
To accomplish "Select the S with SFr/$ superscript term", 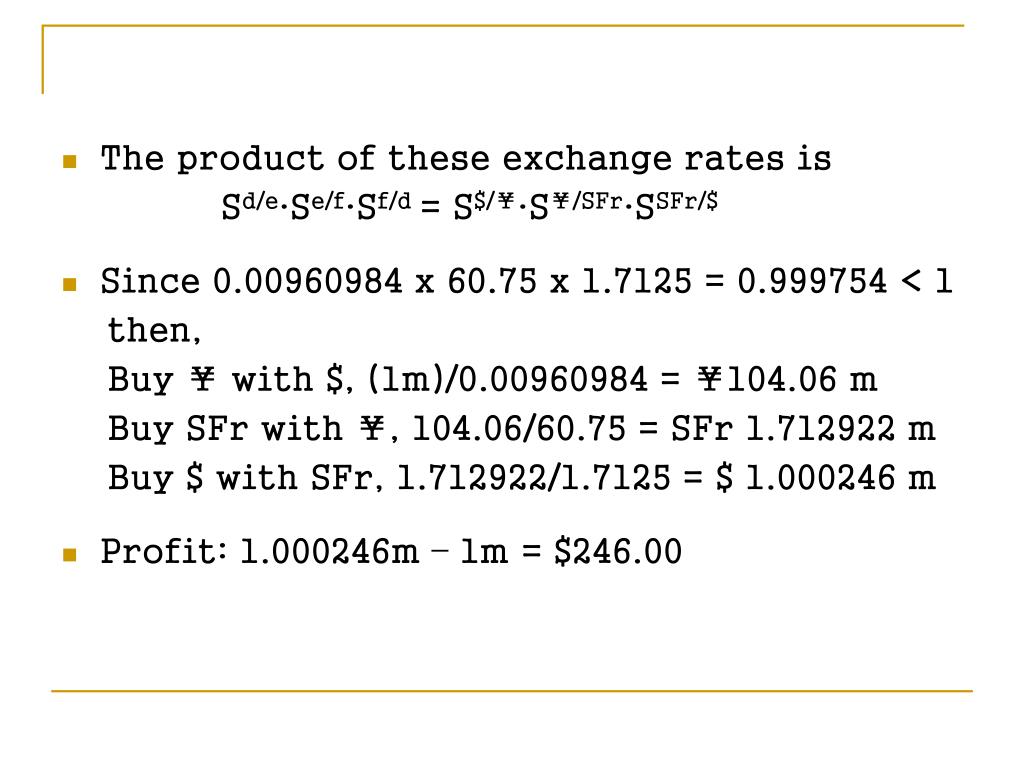I will click(677, 205).
